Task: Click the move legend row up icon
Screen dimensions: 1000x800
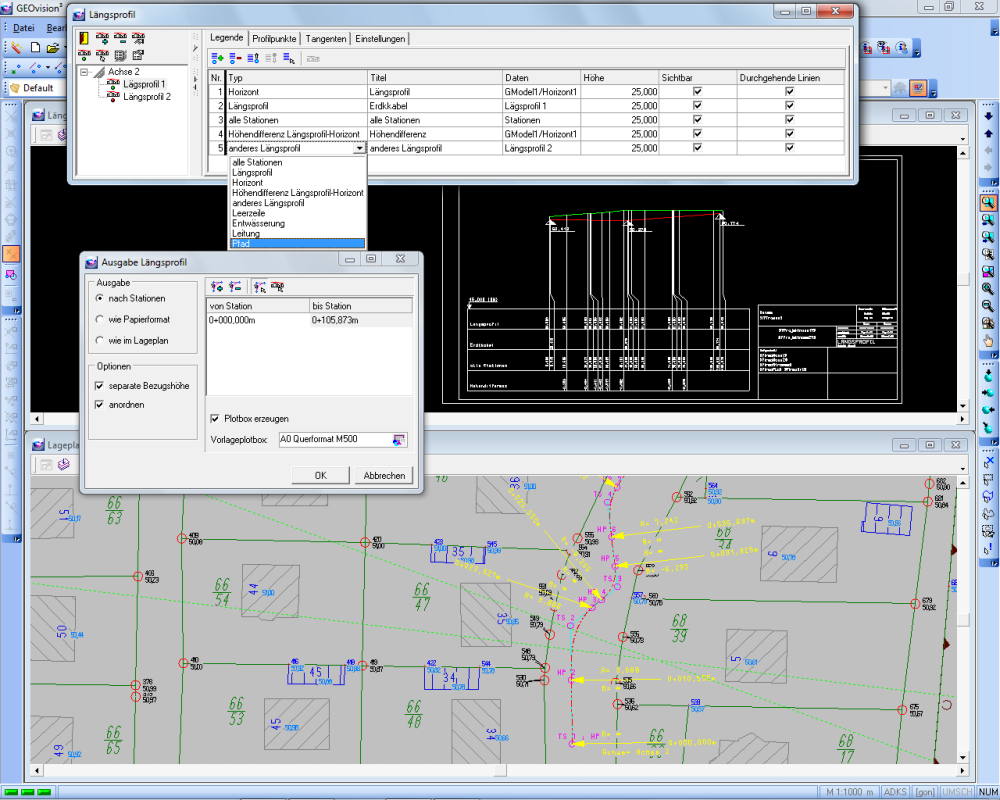Action: [253, 58]
